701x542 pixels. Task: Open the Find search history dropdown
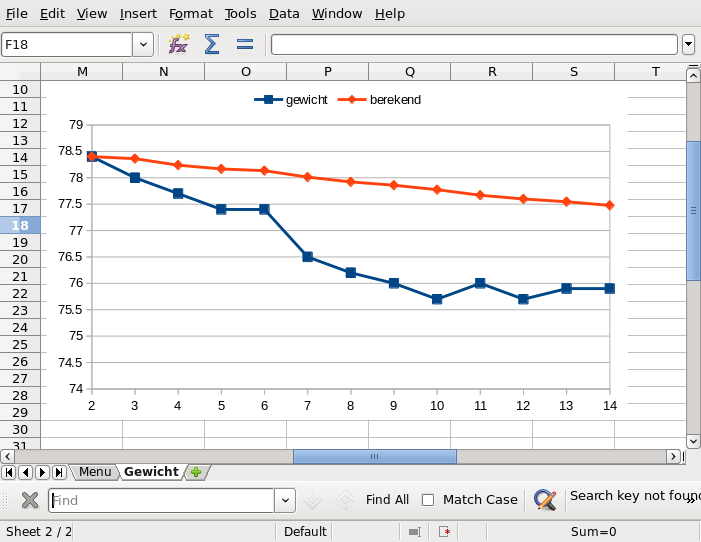coord(285,500)
